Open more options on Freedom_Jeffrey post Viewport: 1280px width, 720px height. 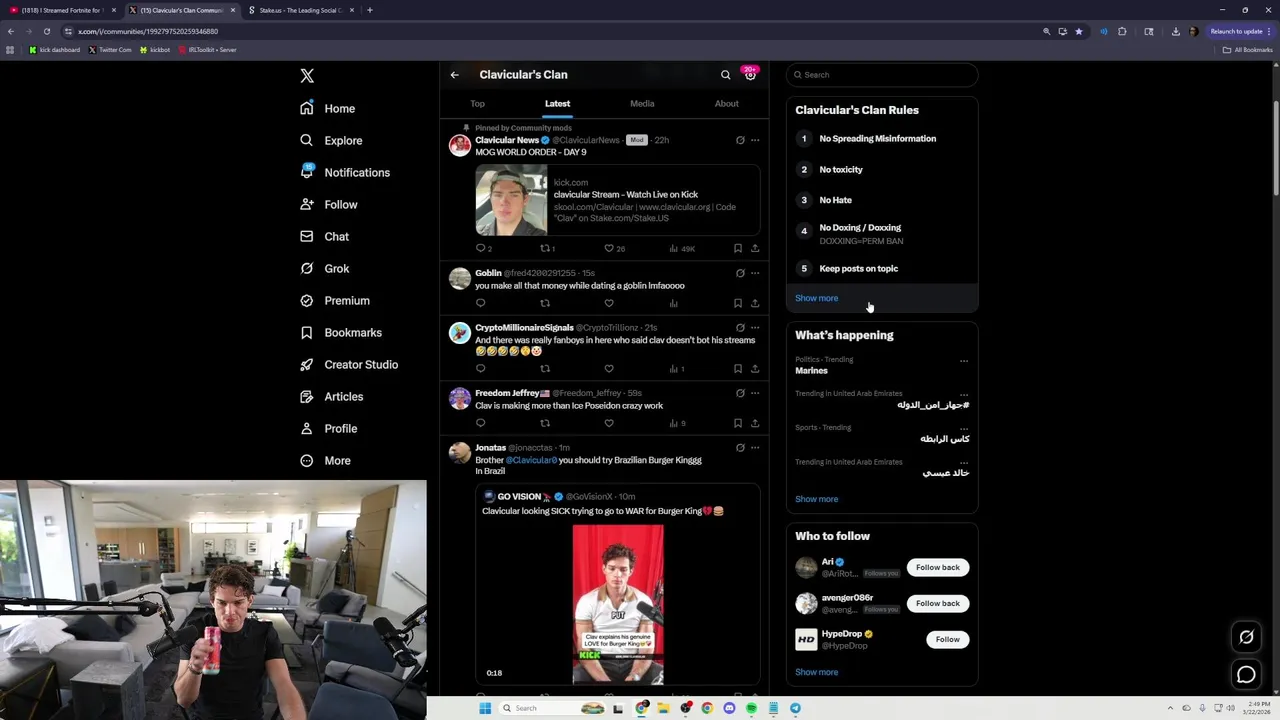pyautogui.click(x=755, y=393)
